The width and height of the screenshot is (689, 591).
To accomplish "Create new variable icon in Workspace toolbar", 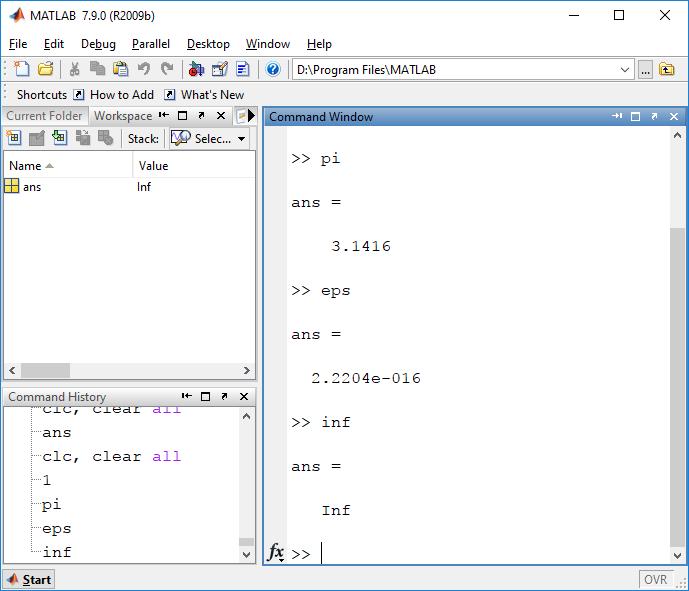I will (14, 138).
